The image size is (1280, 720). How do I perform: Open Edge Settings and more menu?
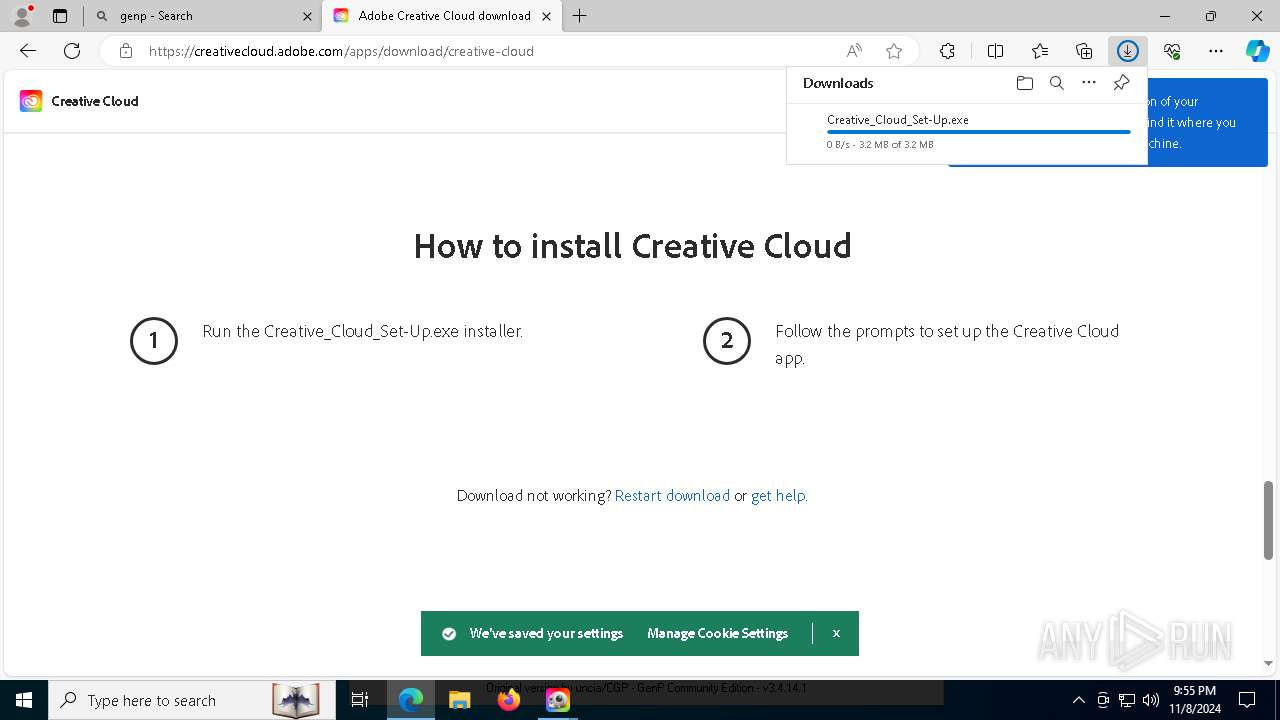click(x=1216, y=51)
